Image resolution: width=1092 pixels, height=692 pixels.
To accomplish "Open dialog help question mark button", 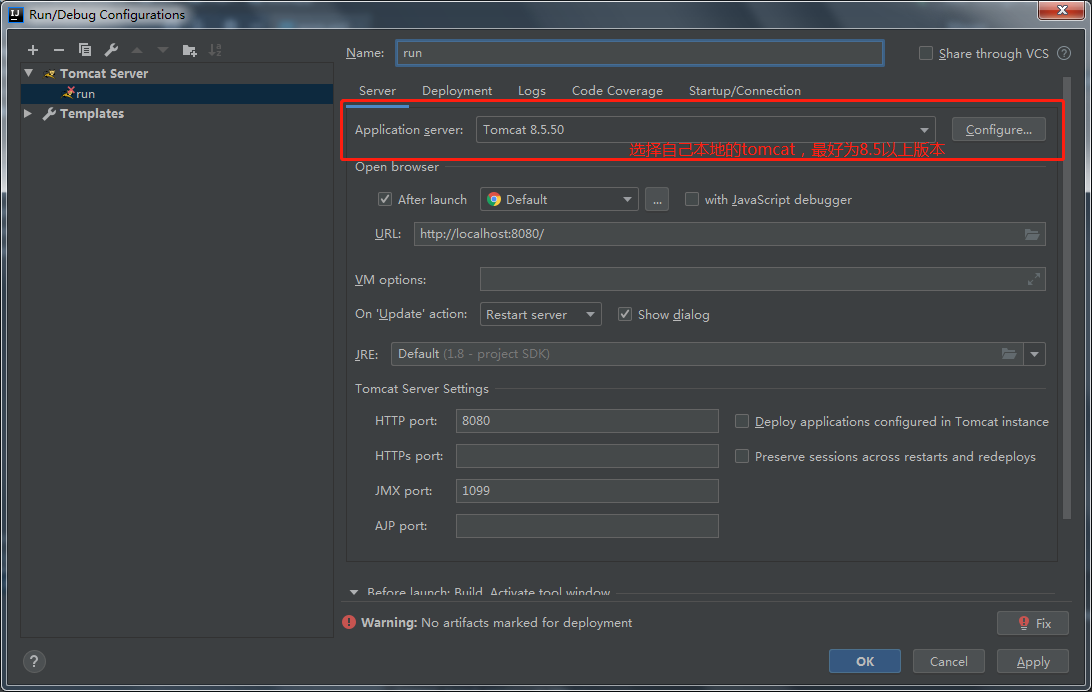I will click(x=34, y=661).
